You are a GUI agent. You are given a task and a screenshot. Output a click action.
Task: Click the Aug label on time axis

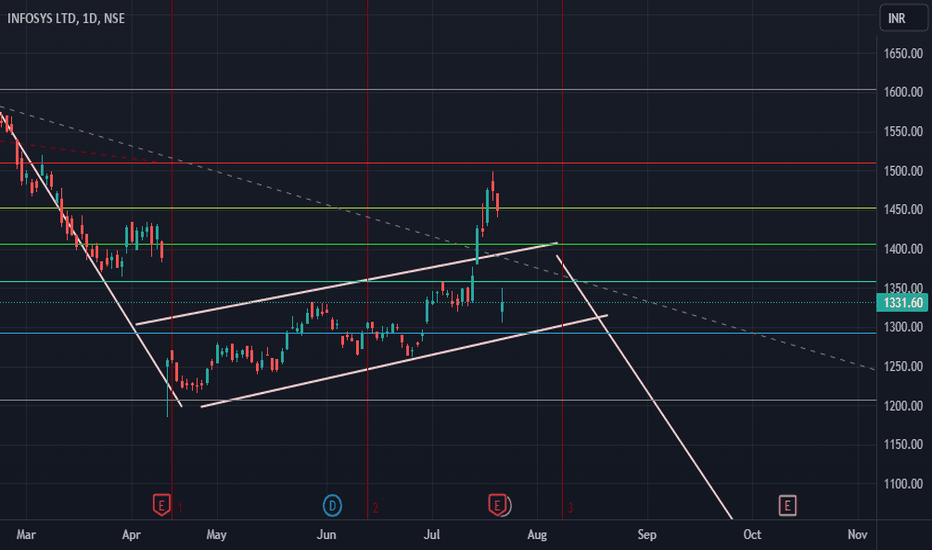[537, 535]
